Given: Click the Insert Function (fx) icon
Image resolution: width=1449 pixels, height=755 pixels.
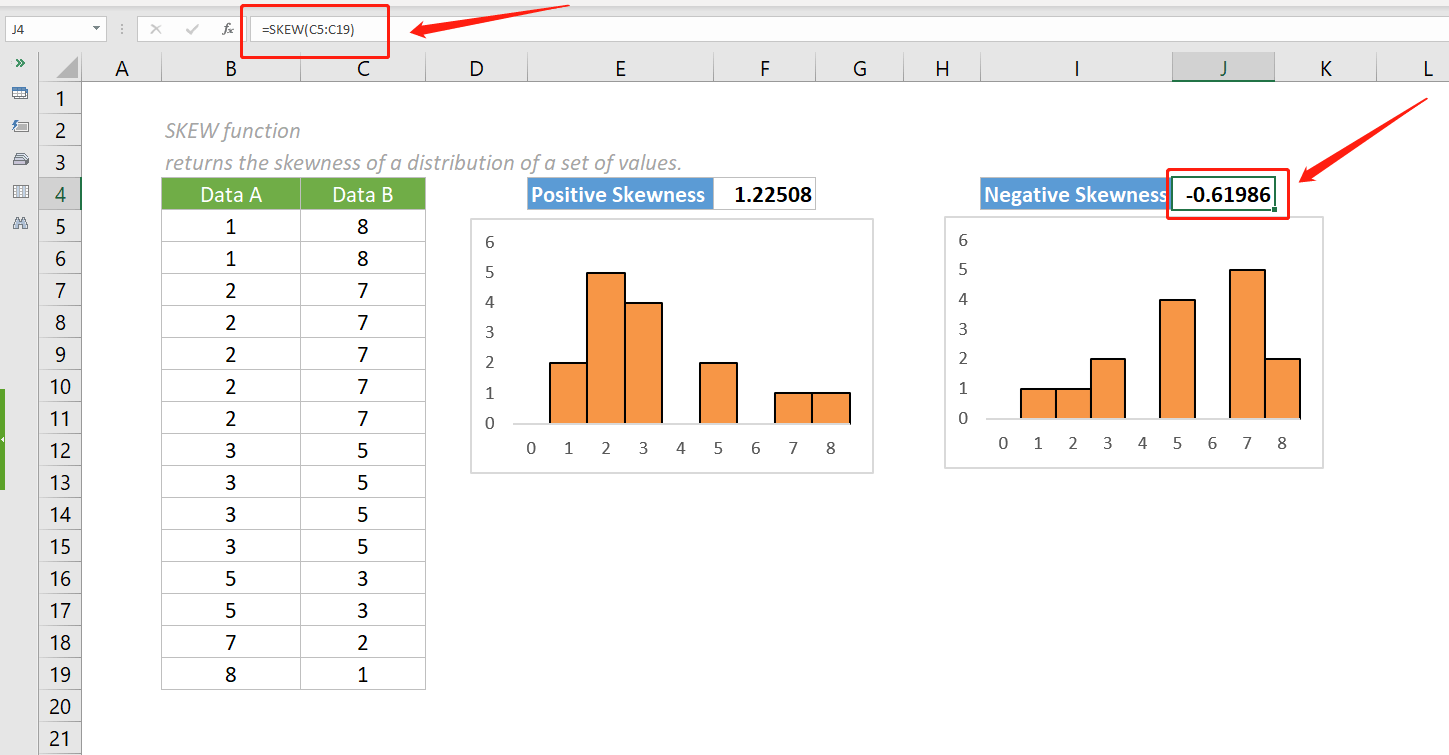Looking at the screenshot, I should pos(225,29).
